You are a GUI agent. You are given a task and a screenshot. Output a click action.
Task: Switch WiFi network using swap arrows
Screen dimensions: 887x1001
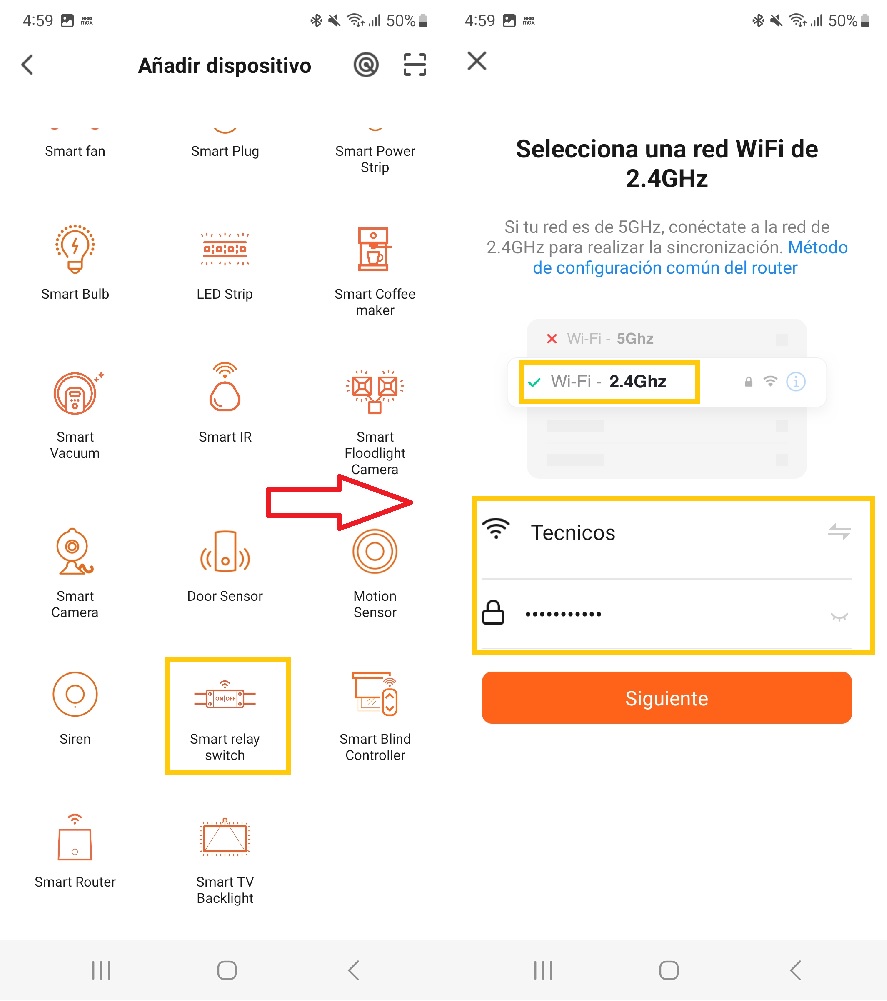pyautogui.click(x=839, y=532)
